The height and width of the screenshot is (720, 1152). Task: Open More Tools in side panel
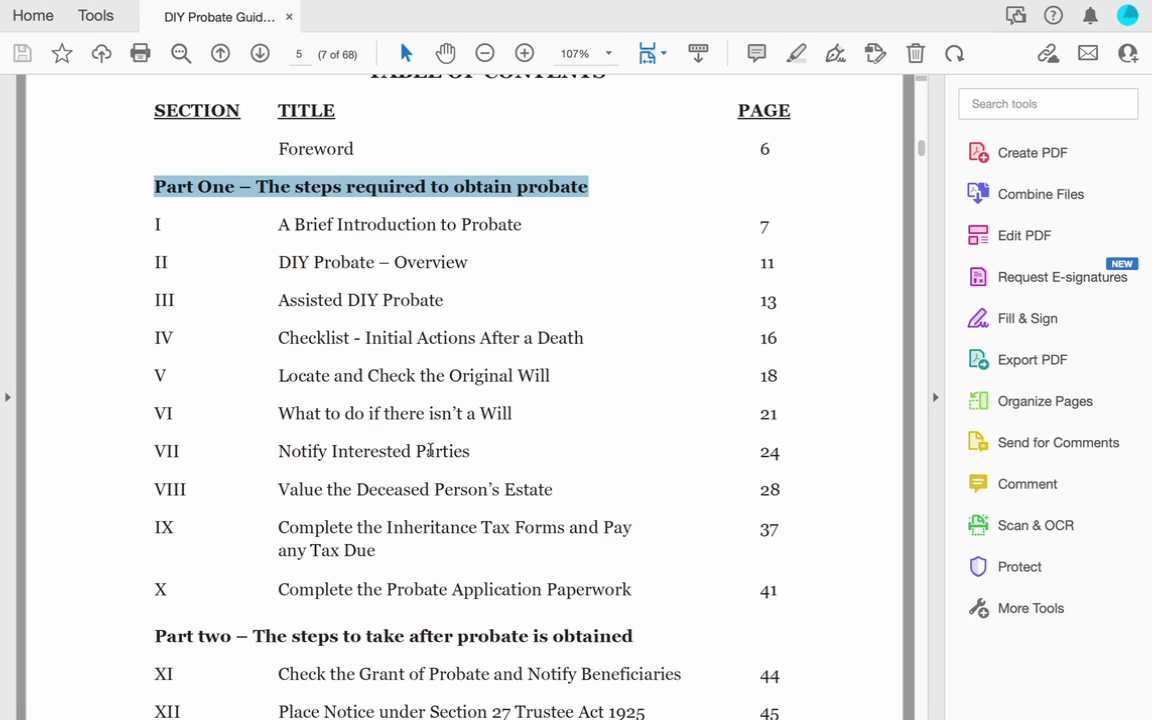pos(1030,608)
